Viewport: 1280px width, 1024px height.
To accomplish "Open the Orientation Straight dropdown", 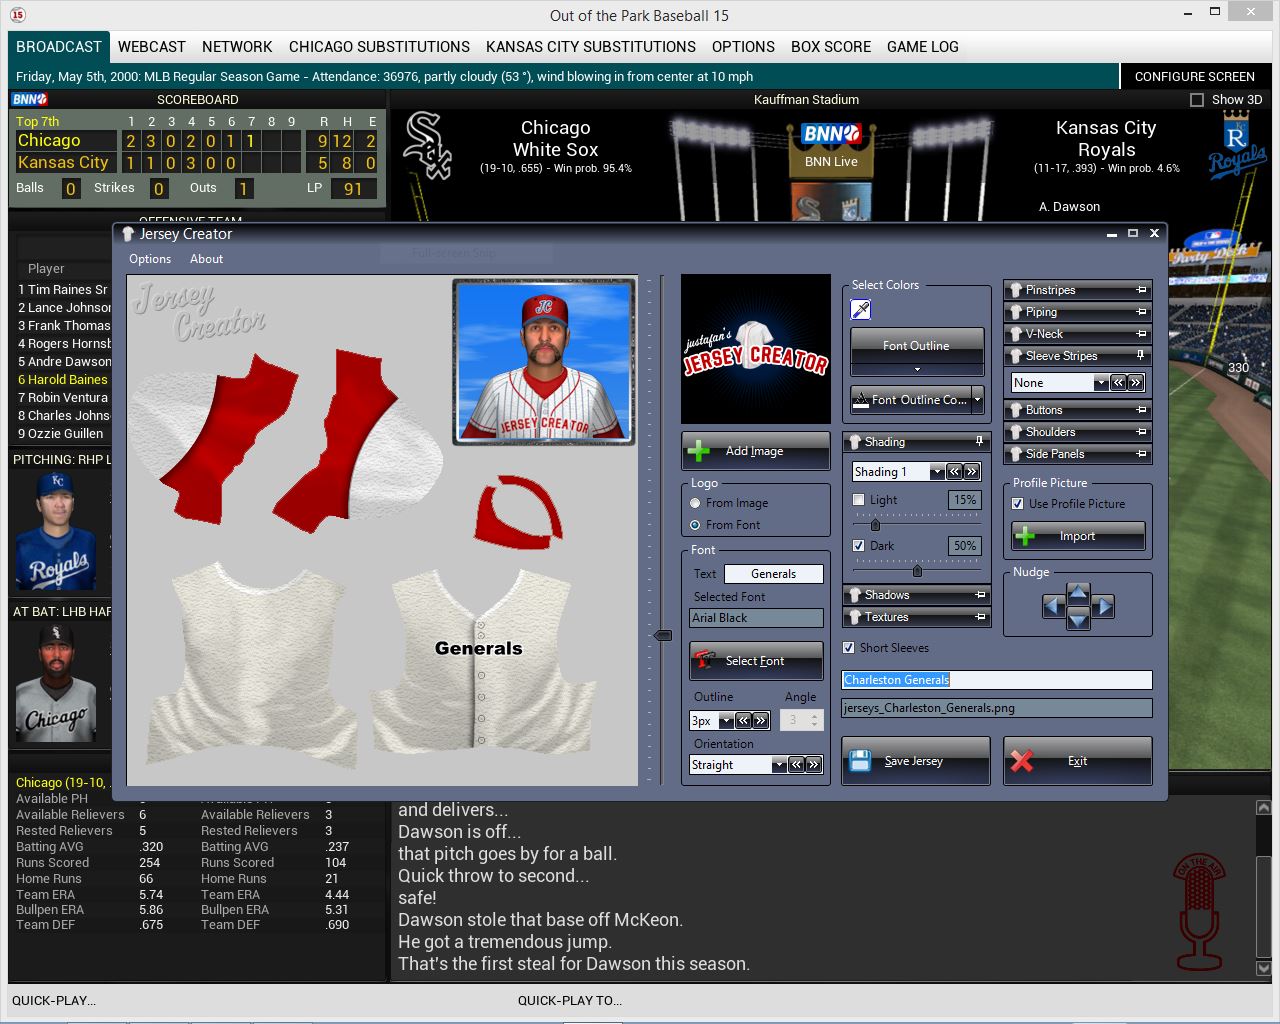I will click(x=778, y=765).
